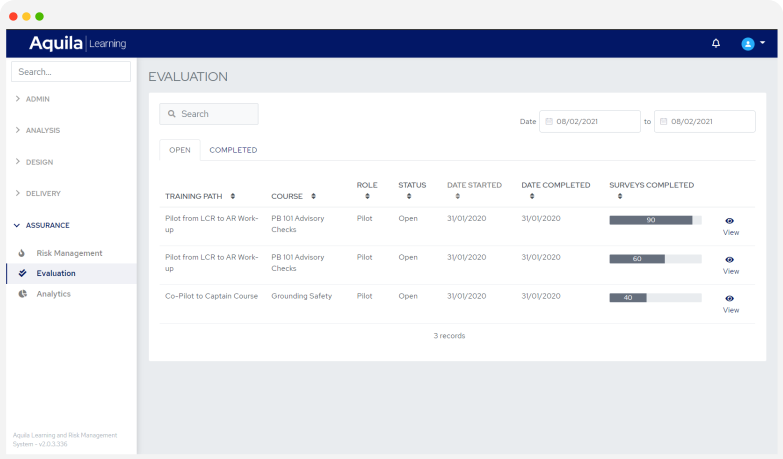Click the eye icon for 90% survey row
783x459 pixels.
[730, 220]
